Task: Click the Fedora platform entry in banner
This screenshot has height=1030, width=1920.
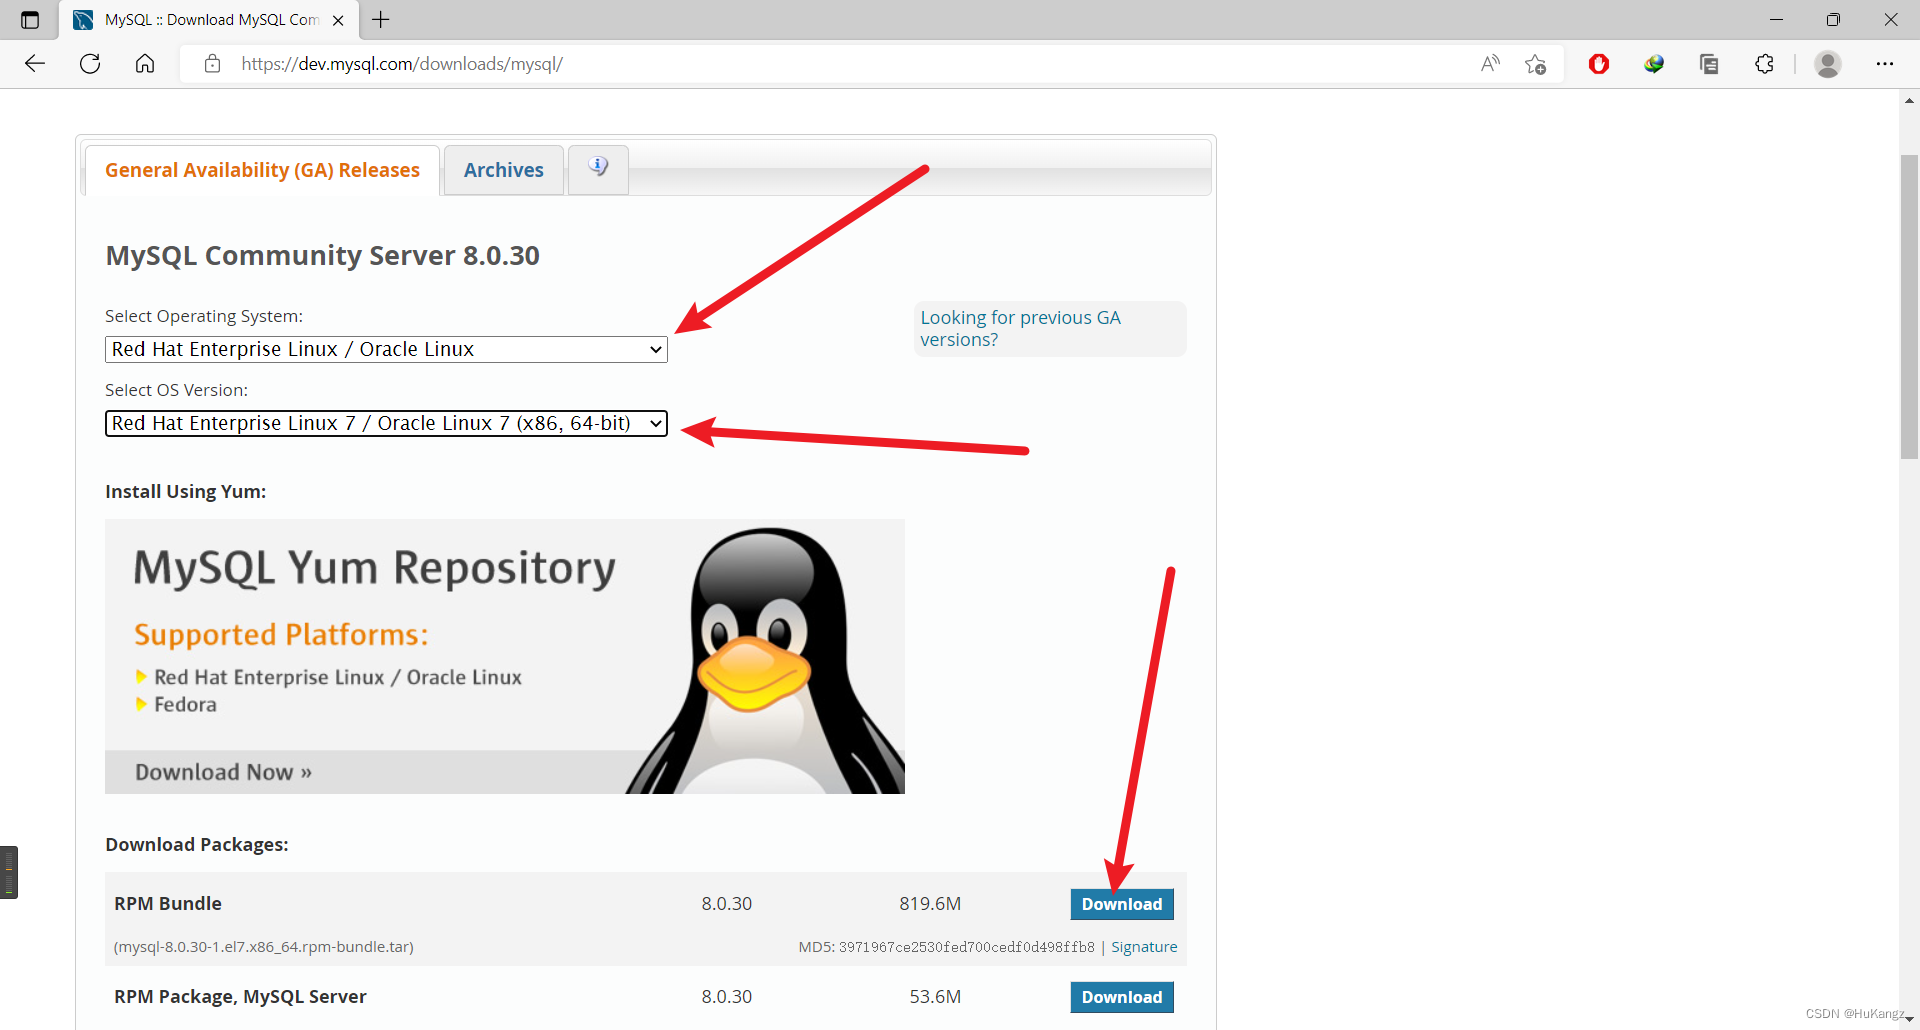Action: (185, 705)
